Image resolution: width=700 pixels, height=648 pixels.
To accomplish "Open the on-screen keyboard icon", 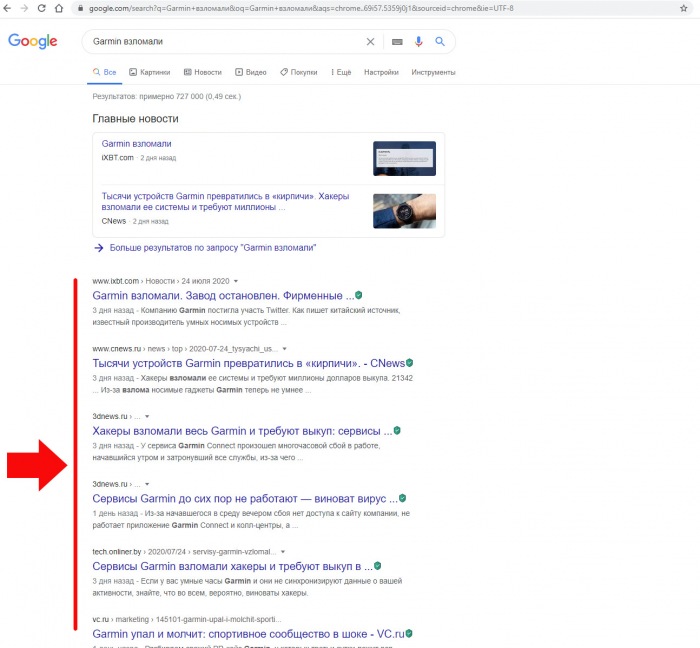I will pyautogui.click(x=397, y=42).
